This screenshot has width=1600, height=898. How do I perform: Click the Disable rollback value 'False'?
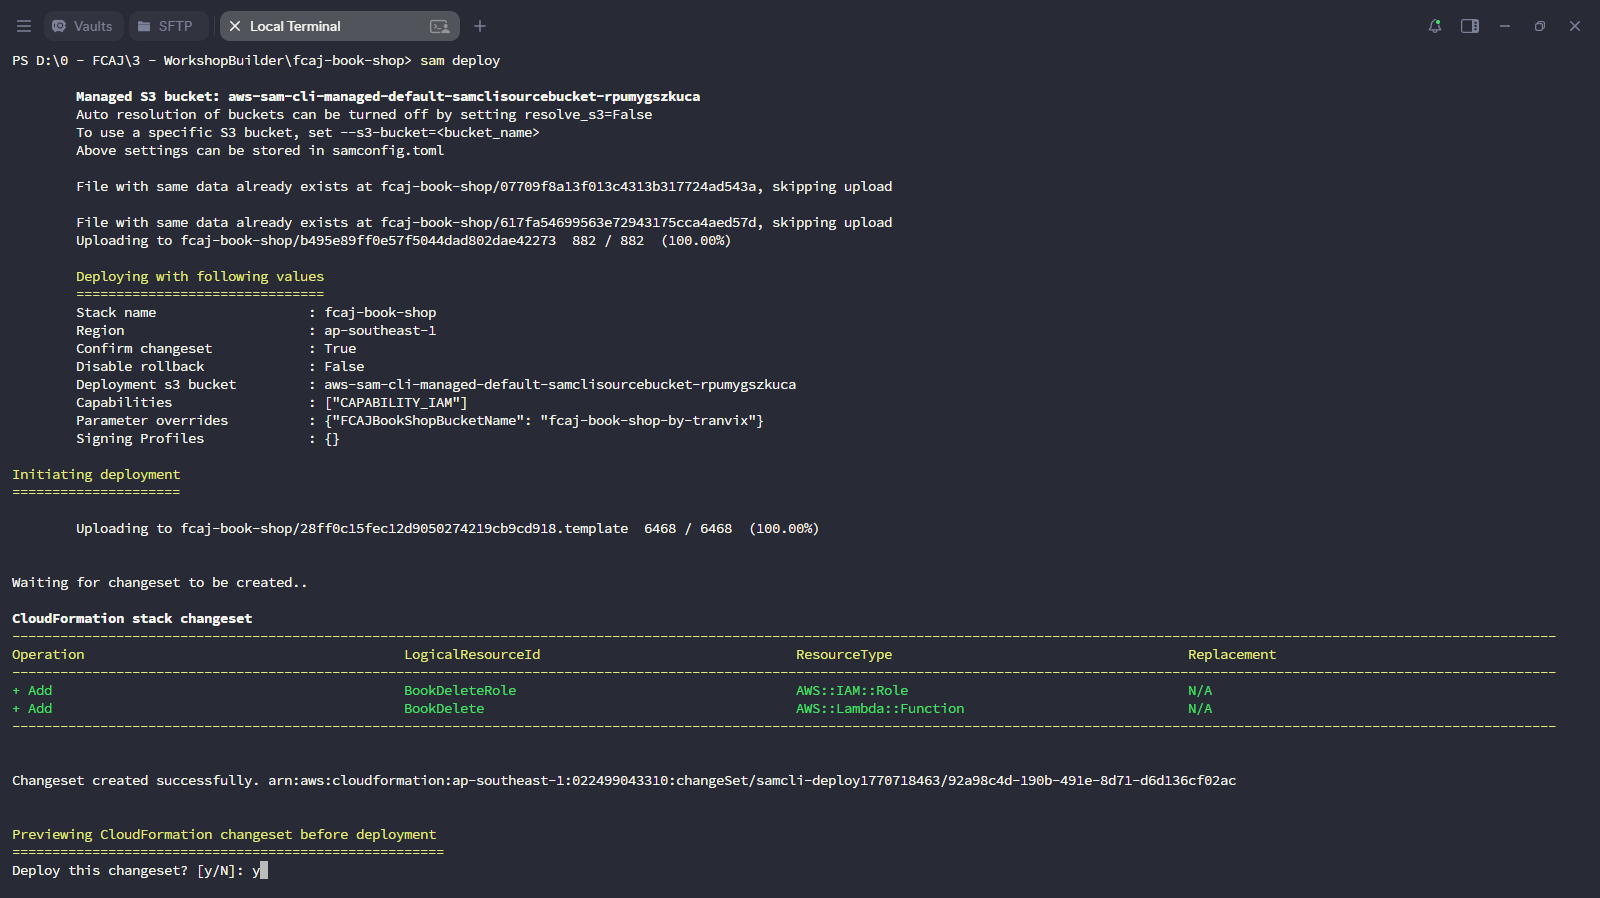(344, 367)
